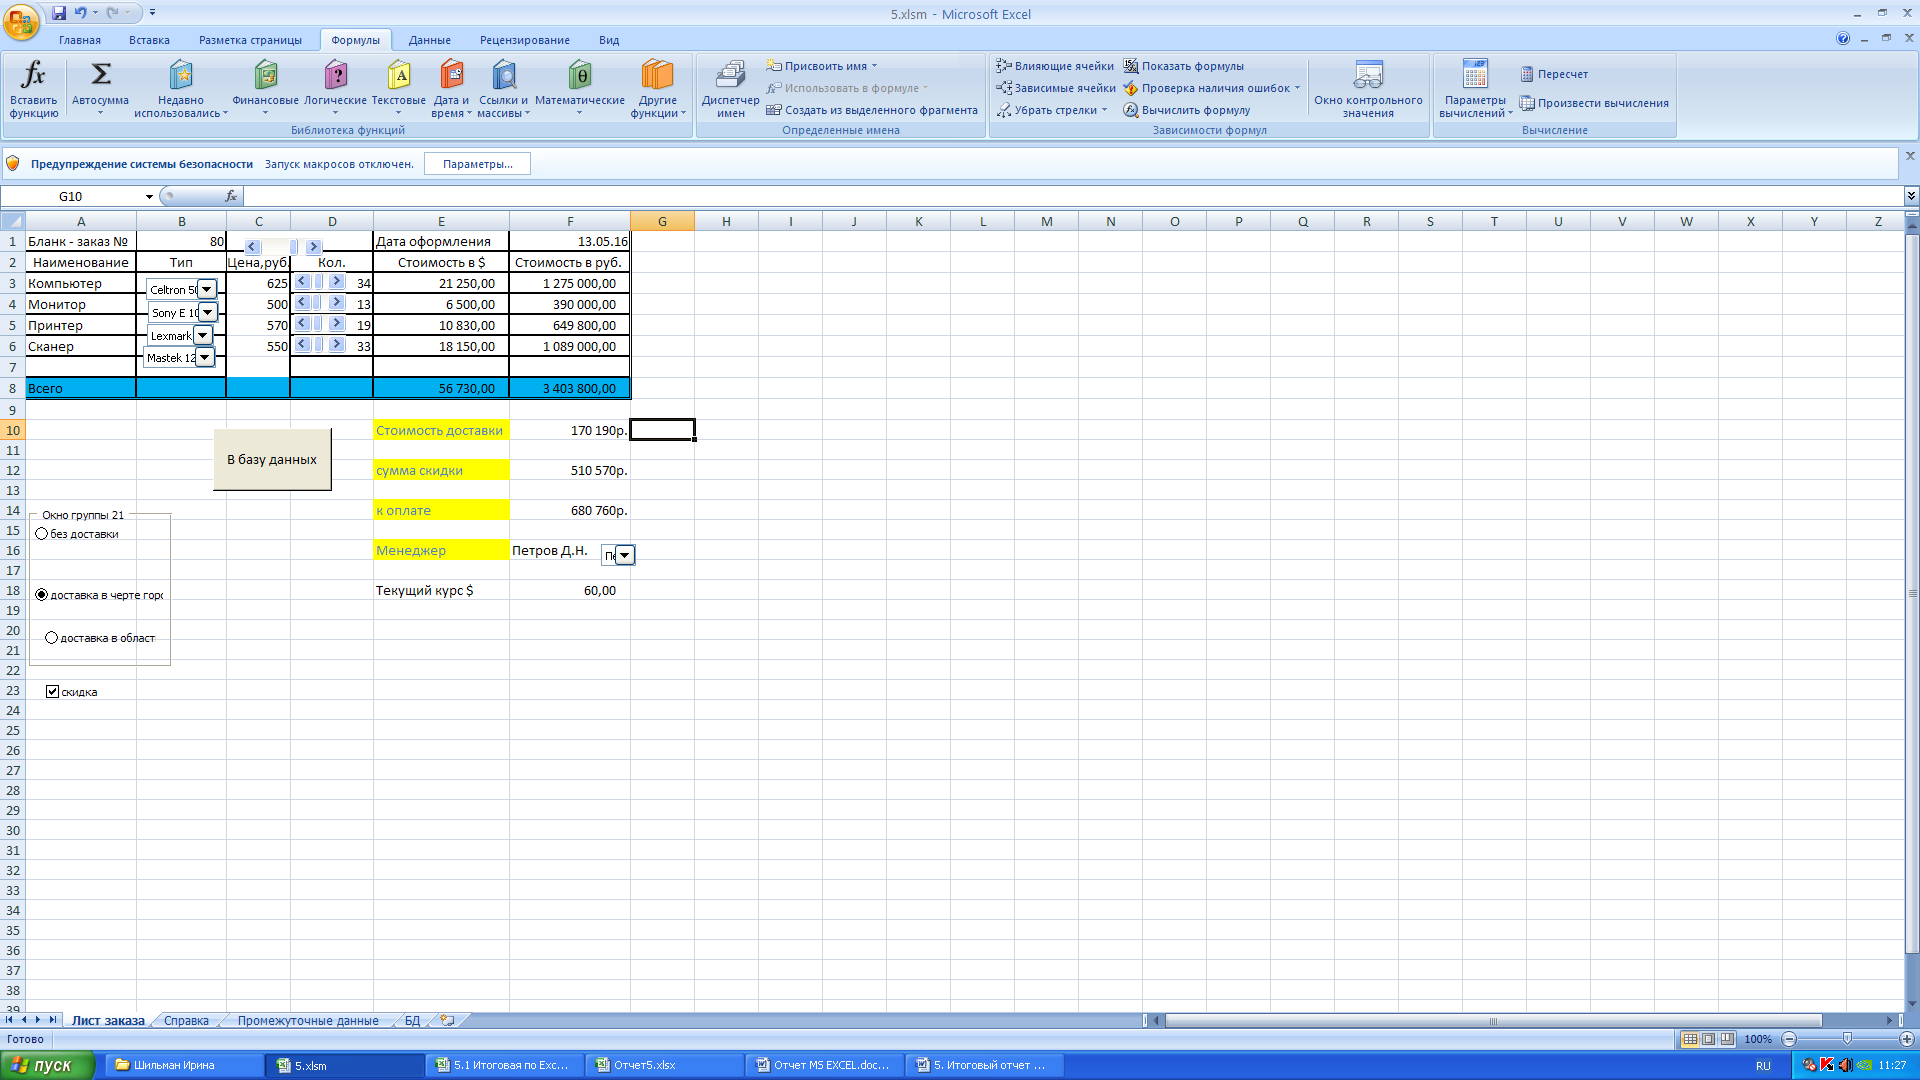1920x1080 pixels.
Task: Click the zoom slider handle in status bar
Action: point(1847,1039)
